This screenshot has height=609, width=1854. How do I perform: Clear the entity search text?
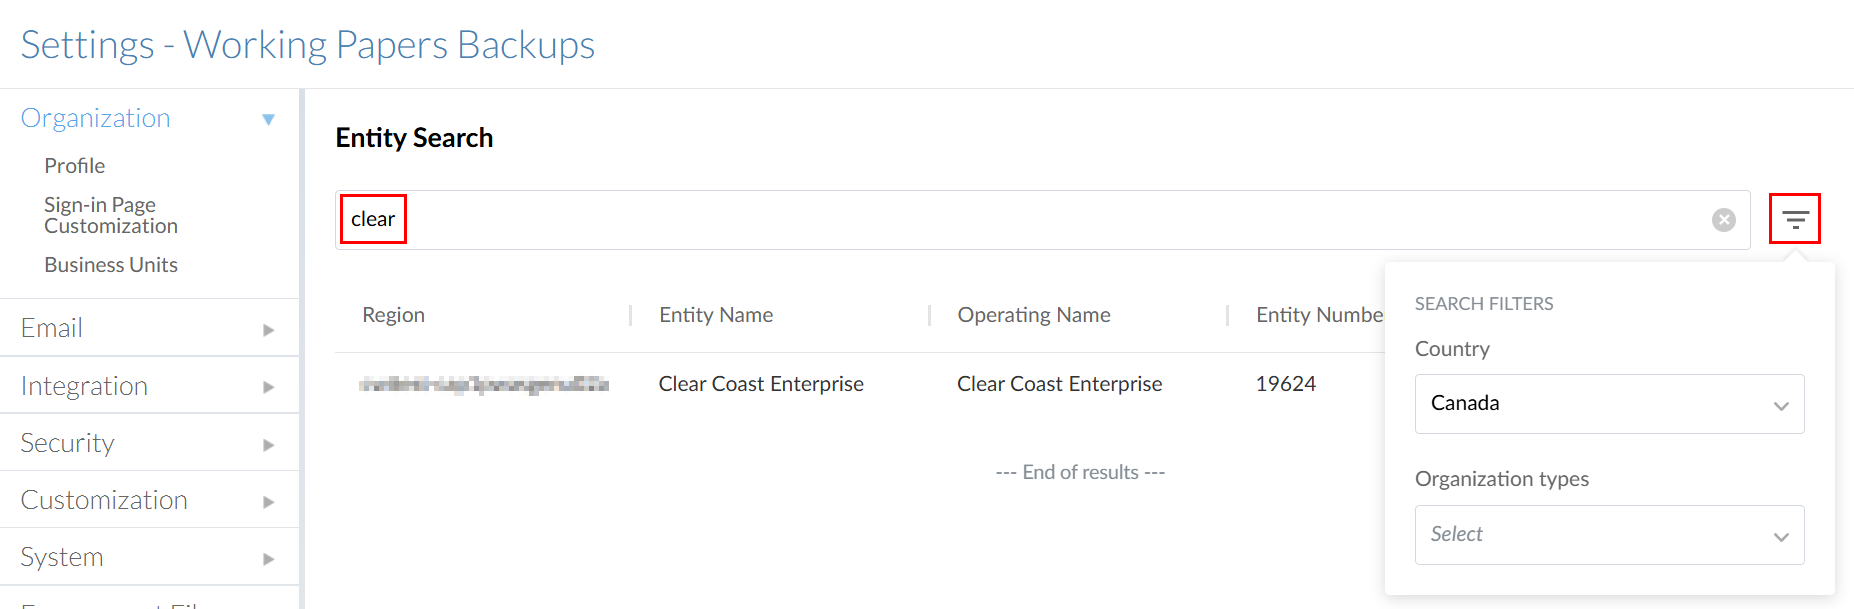[x=1723, y=220]
